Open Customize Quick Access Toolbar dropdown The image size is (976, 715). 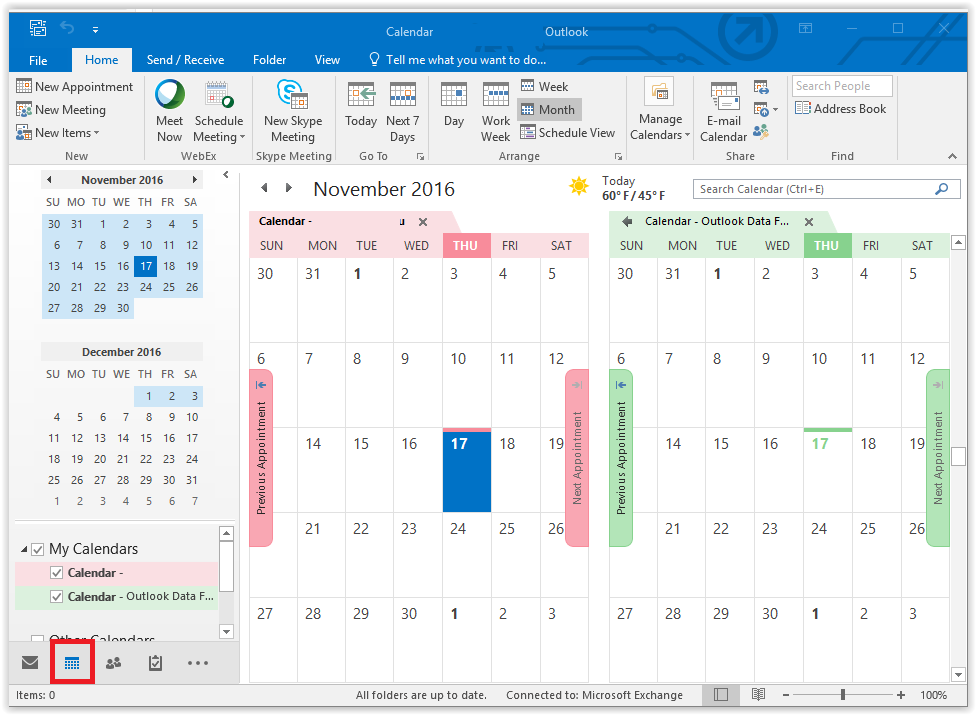[95, 29]
